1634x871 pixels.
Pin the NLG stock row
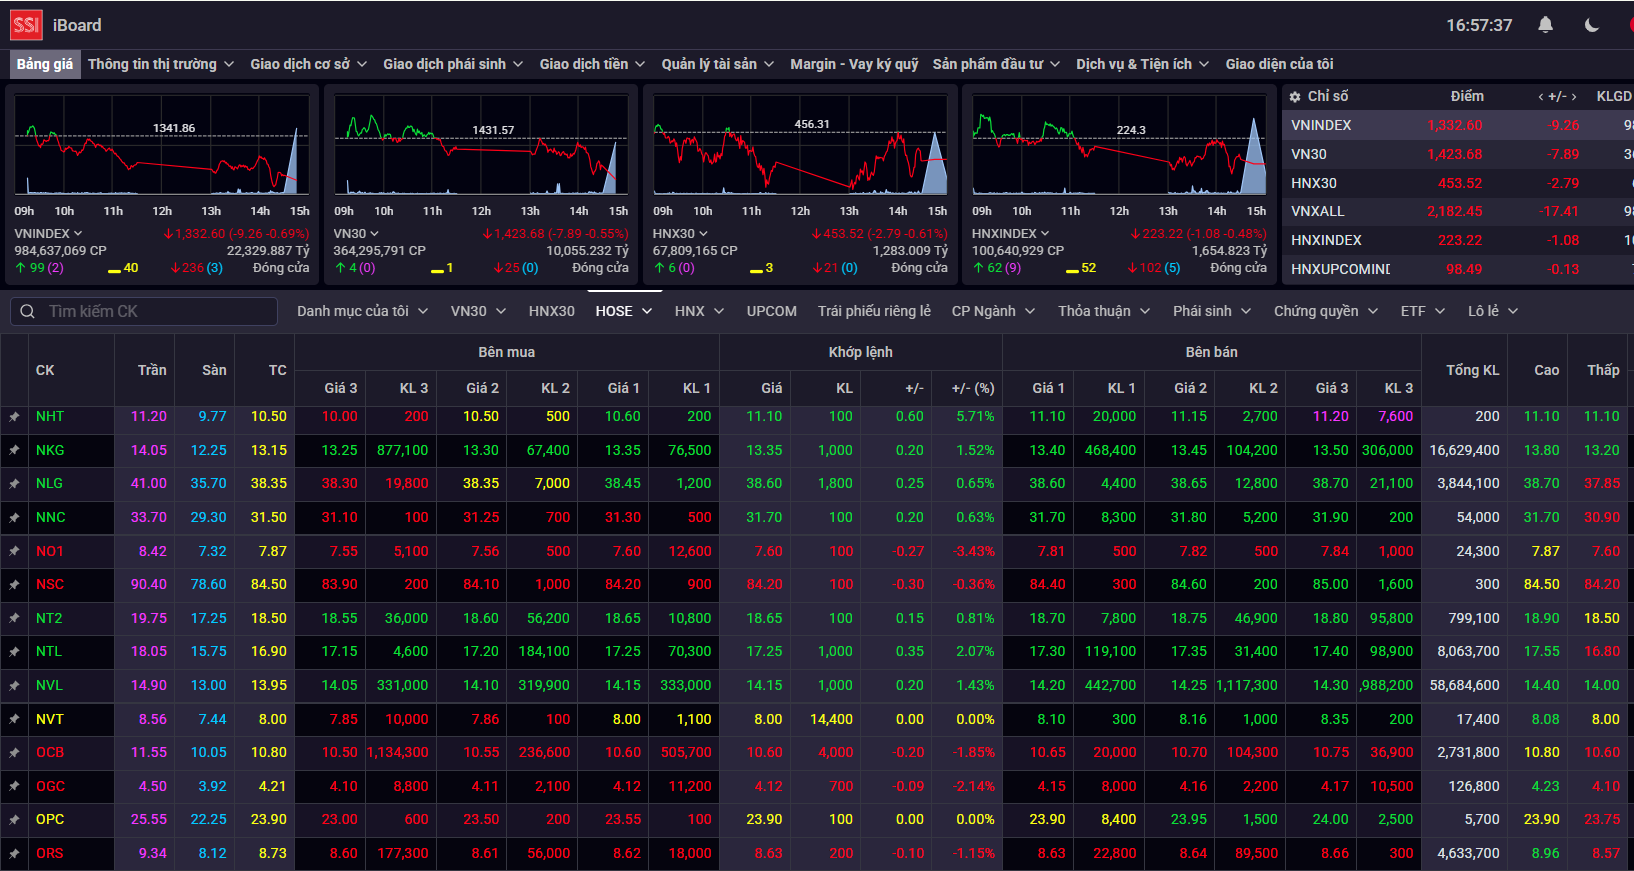pos(14,484)
